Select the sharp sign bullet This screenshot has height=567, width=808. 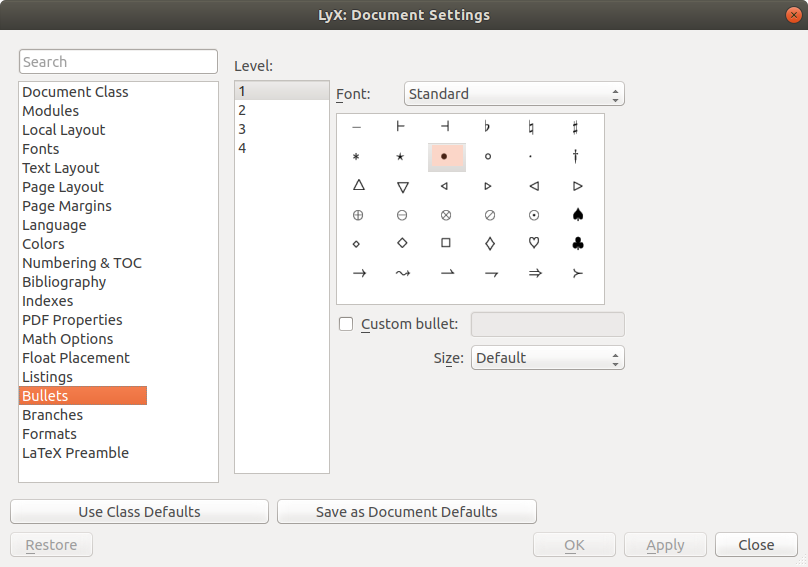pyautogui.click(x=577, y=127)
